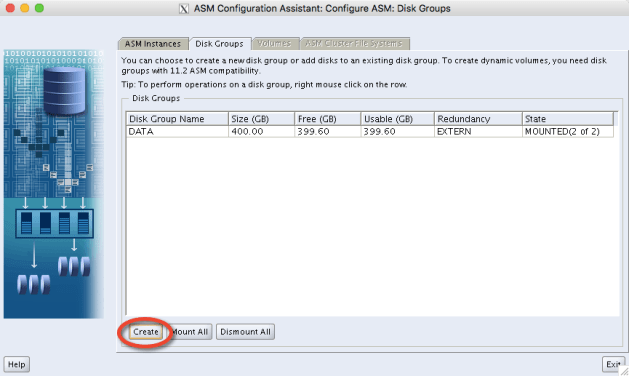Click the Redundancy column header
Viewport: 629px width, 376px height.
(478, 119)
